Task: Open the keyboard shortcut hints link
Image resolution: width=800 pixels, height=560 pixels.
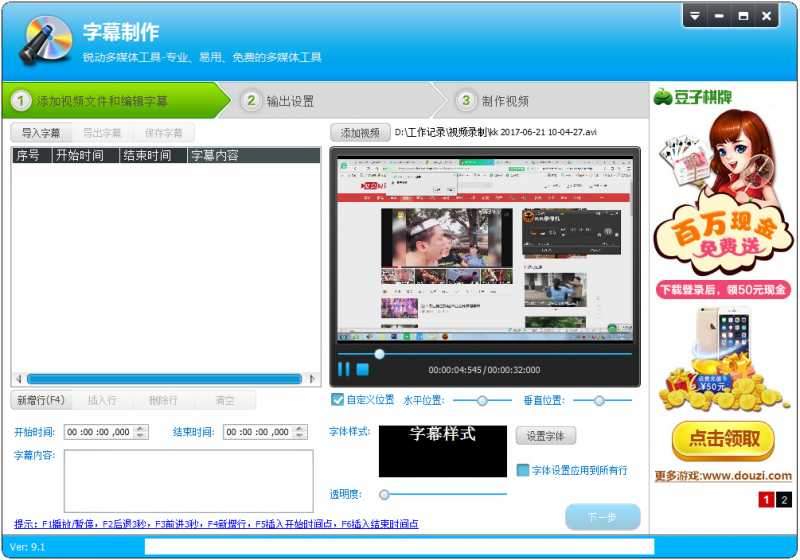Action: click(x=216, y=524)
